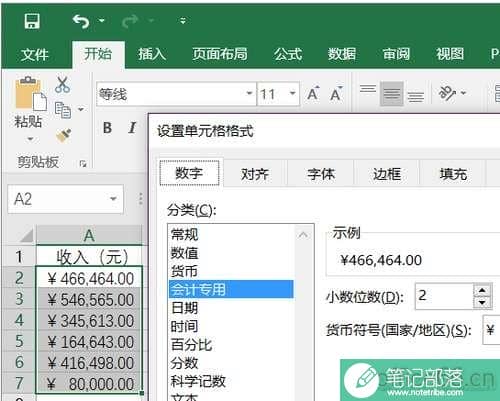Toggle Italic formatting
The width and height of the screenshot is (500, 401).
pyautogui.click(x=132, y=128)
